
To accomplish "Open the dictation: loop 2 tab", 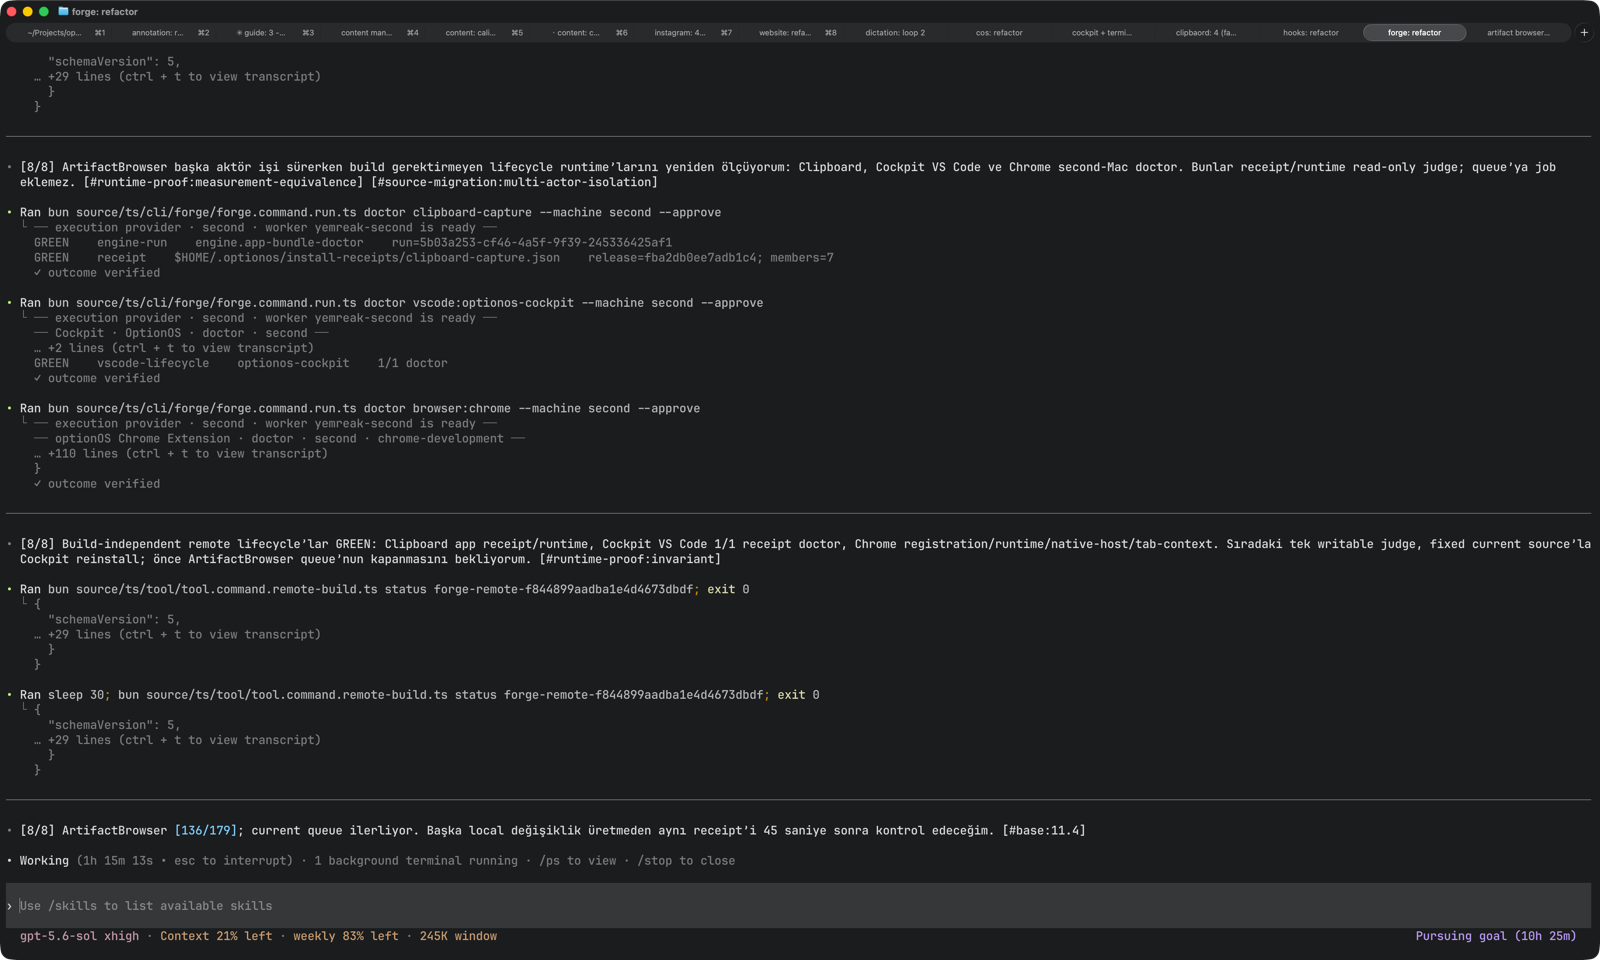I will pos(895,33).
